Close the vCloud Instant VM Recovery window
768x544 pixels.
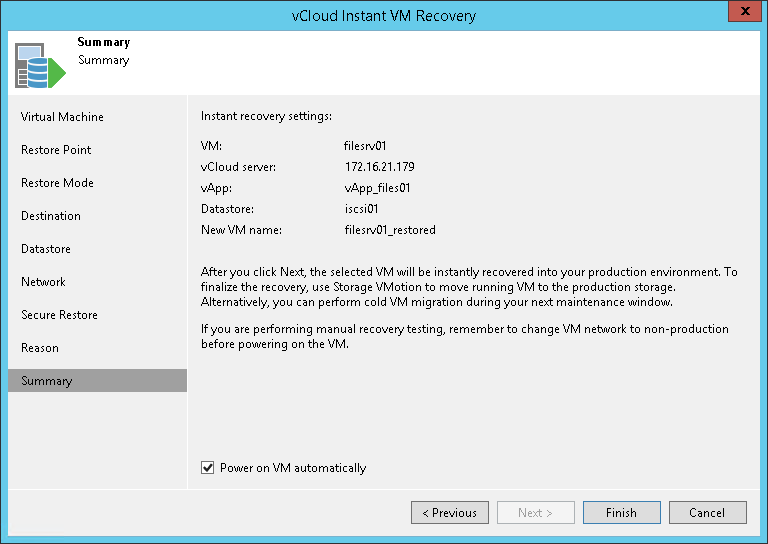744,11
